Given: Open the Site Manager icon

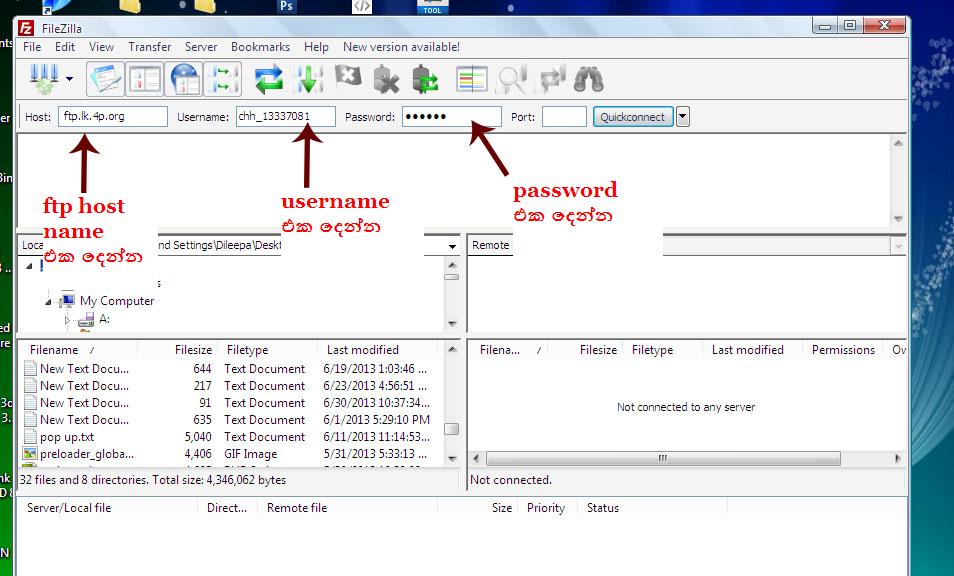Looking at the screenshot, I should point(44,79).
